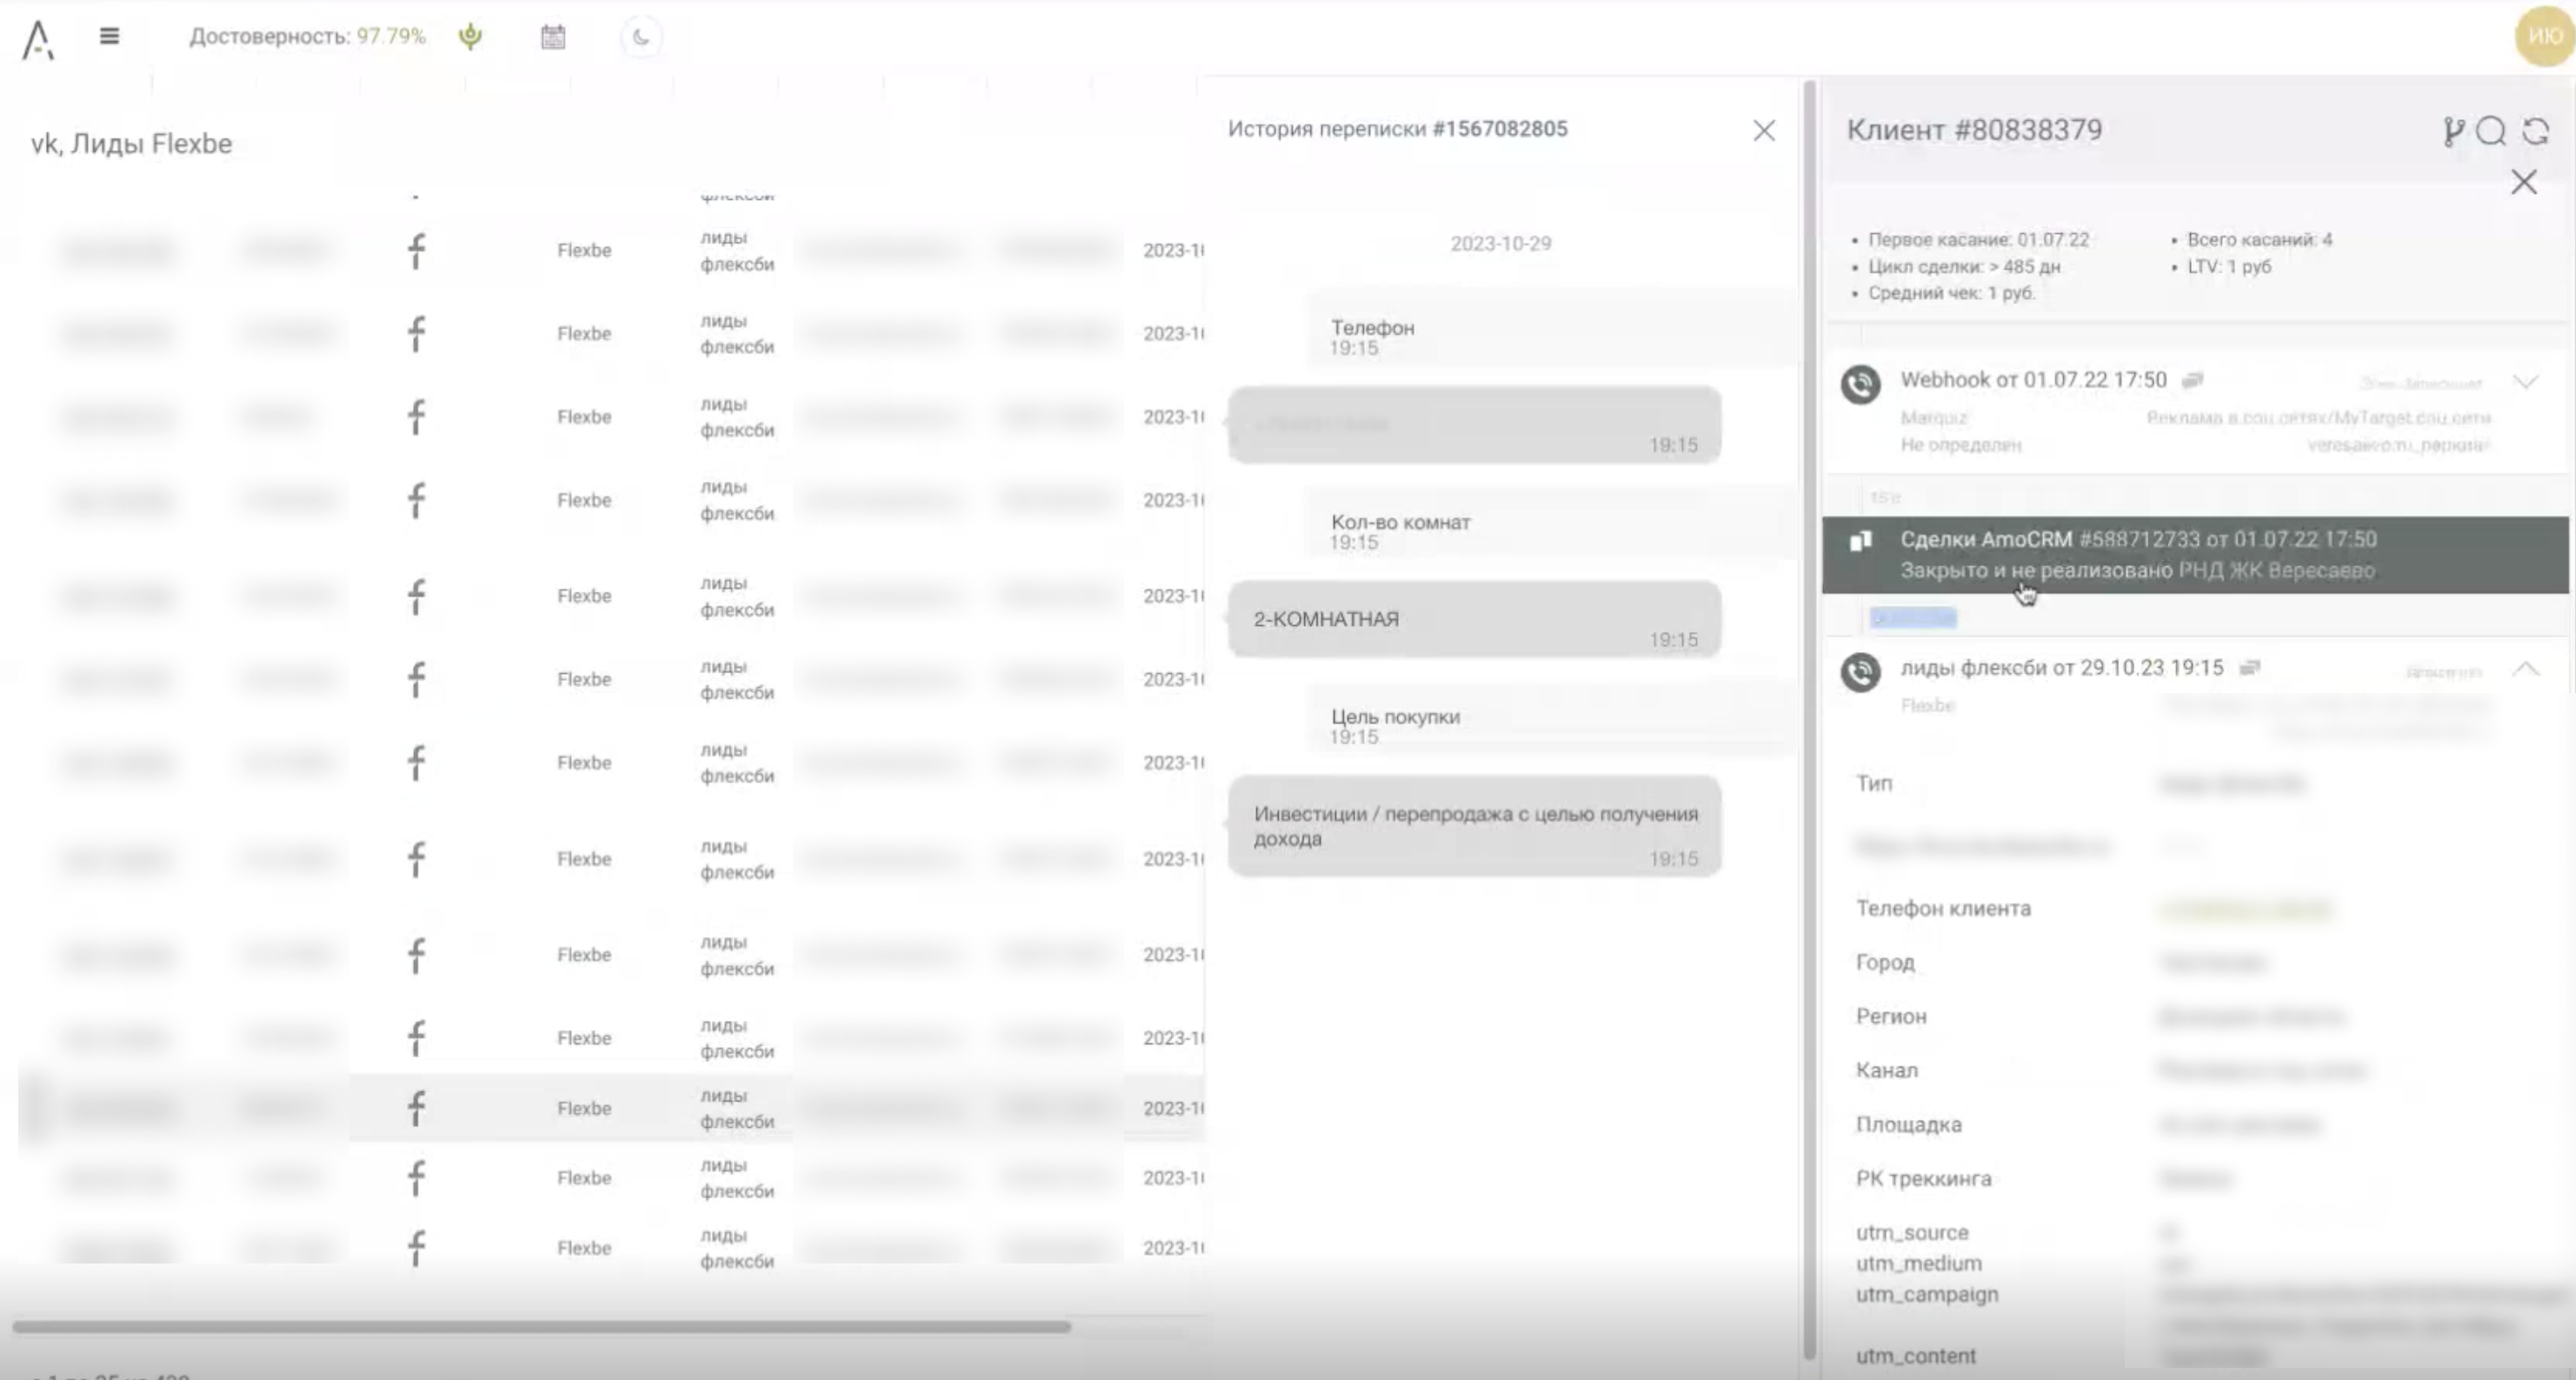2576x1380 pixels.
Task: Open the calendar date picker
Action: (x=553, y=37)
